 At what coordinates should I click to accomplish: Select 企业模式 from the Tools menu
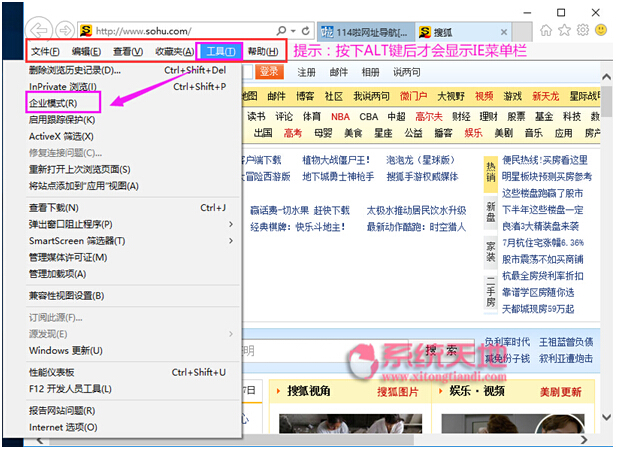pyautogui.click(x=52, y=103)
